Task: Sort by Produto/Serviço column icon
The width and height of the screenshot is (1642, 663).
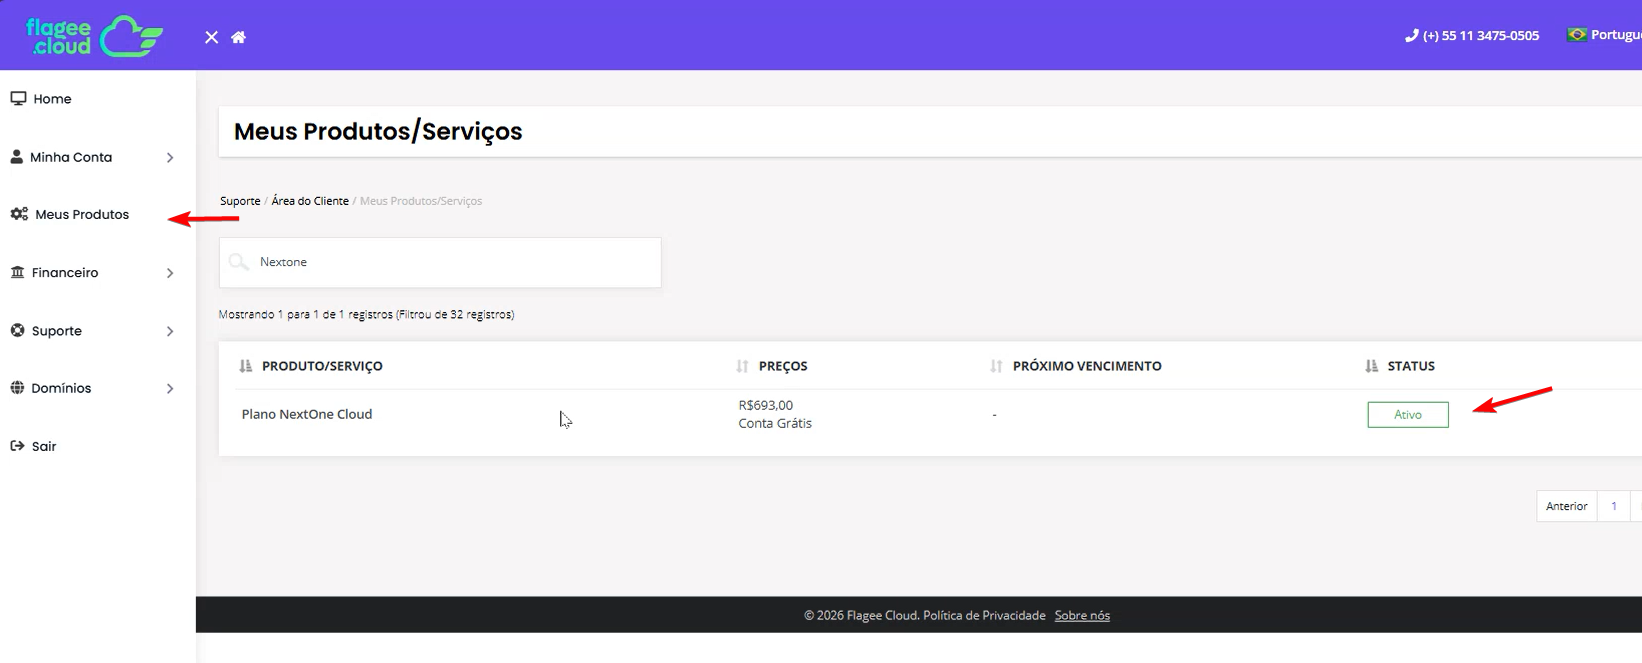Action: click(x=246, y=366)
